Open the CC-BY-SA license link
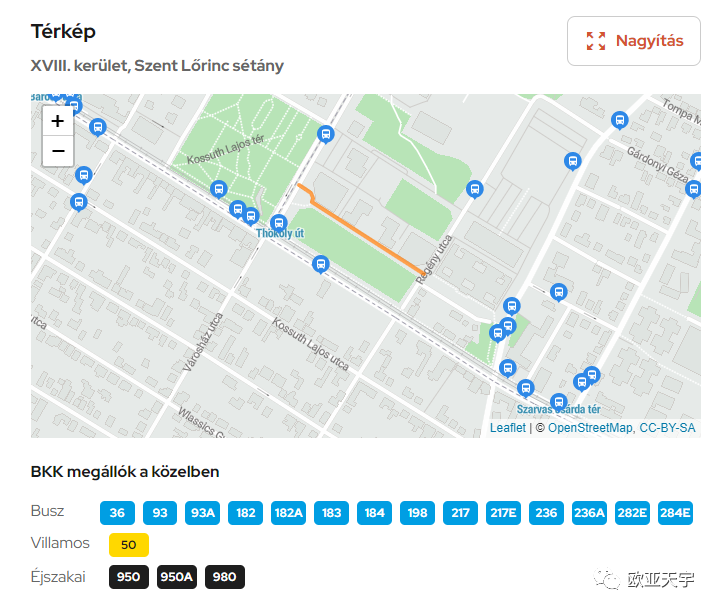 click(667, 428)
